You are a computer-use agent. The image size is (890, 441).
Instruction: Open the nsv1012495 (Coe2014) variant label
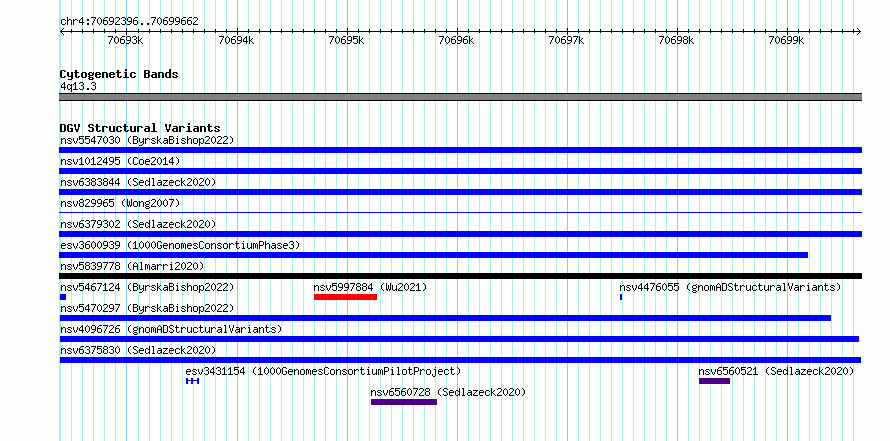pyautogui.click(x=120, y=161)
